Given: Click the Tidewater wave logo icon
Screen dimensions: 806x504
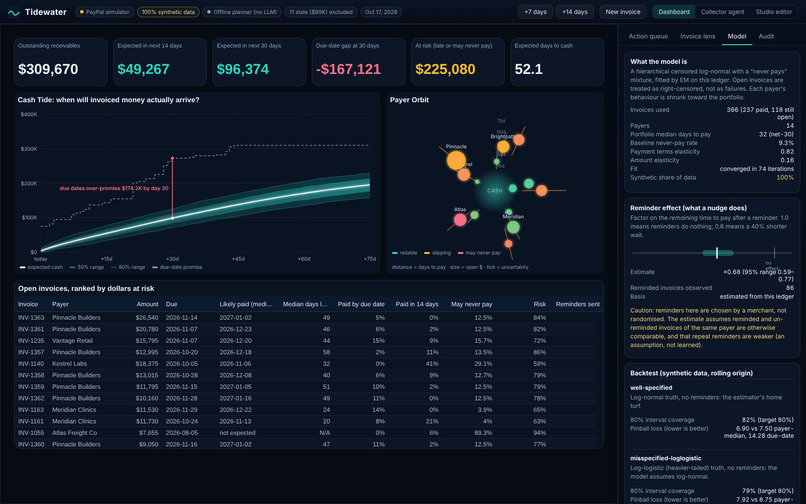Looking at the screenshot, I should 14,12.
